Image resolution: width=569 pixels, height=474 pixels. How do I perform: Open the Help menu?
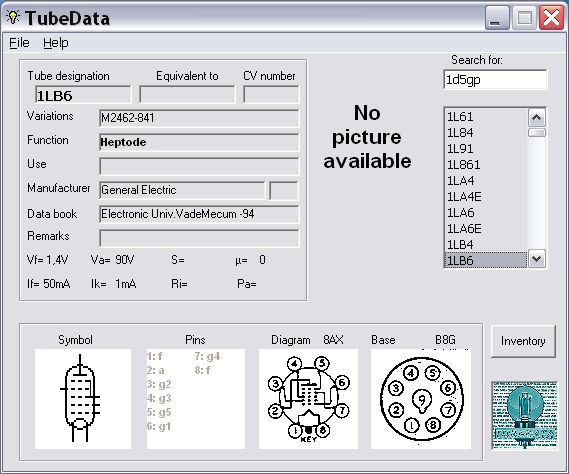pyautogui.click(x=56, y=43)
